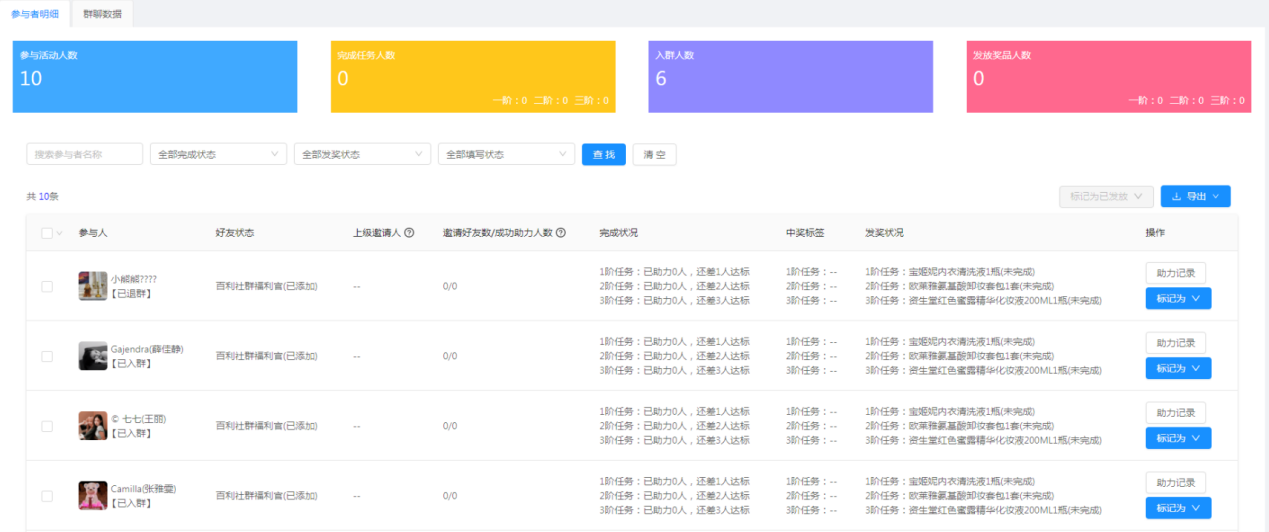Select the 参与者明细 tab
1269x532 pixels.
coord(35,14)
